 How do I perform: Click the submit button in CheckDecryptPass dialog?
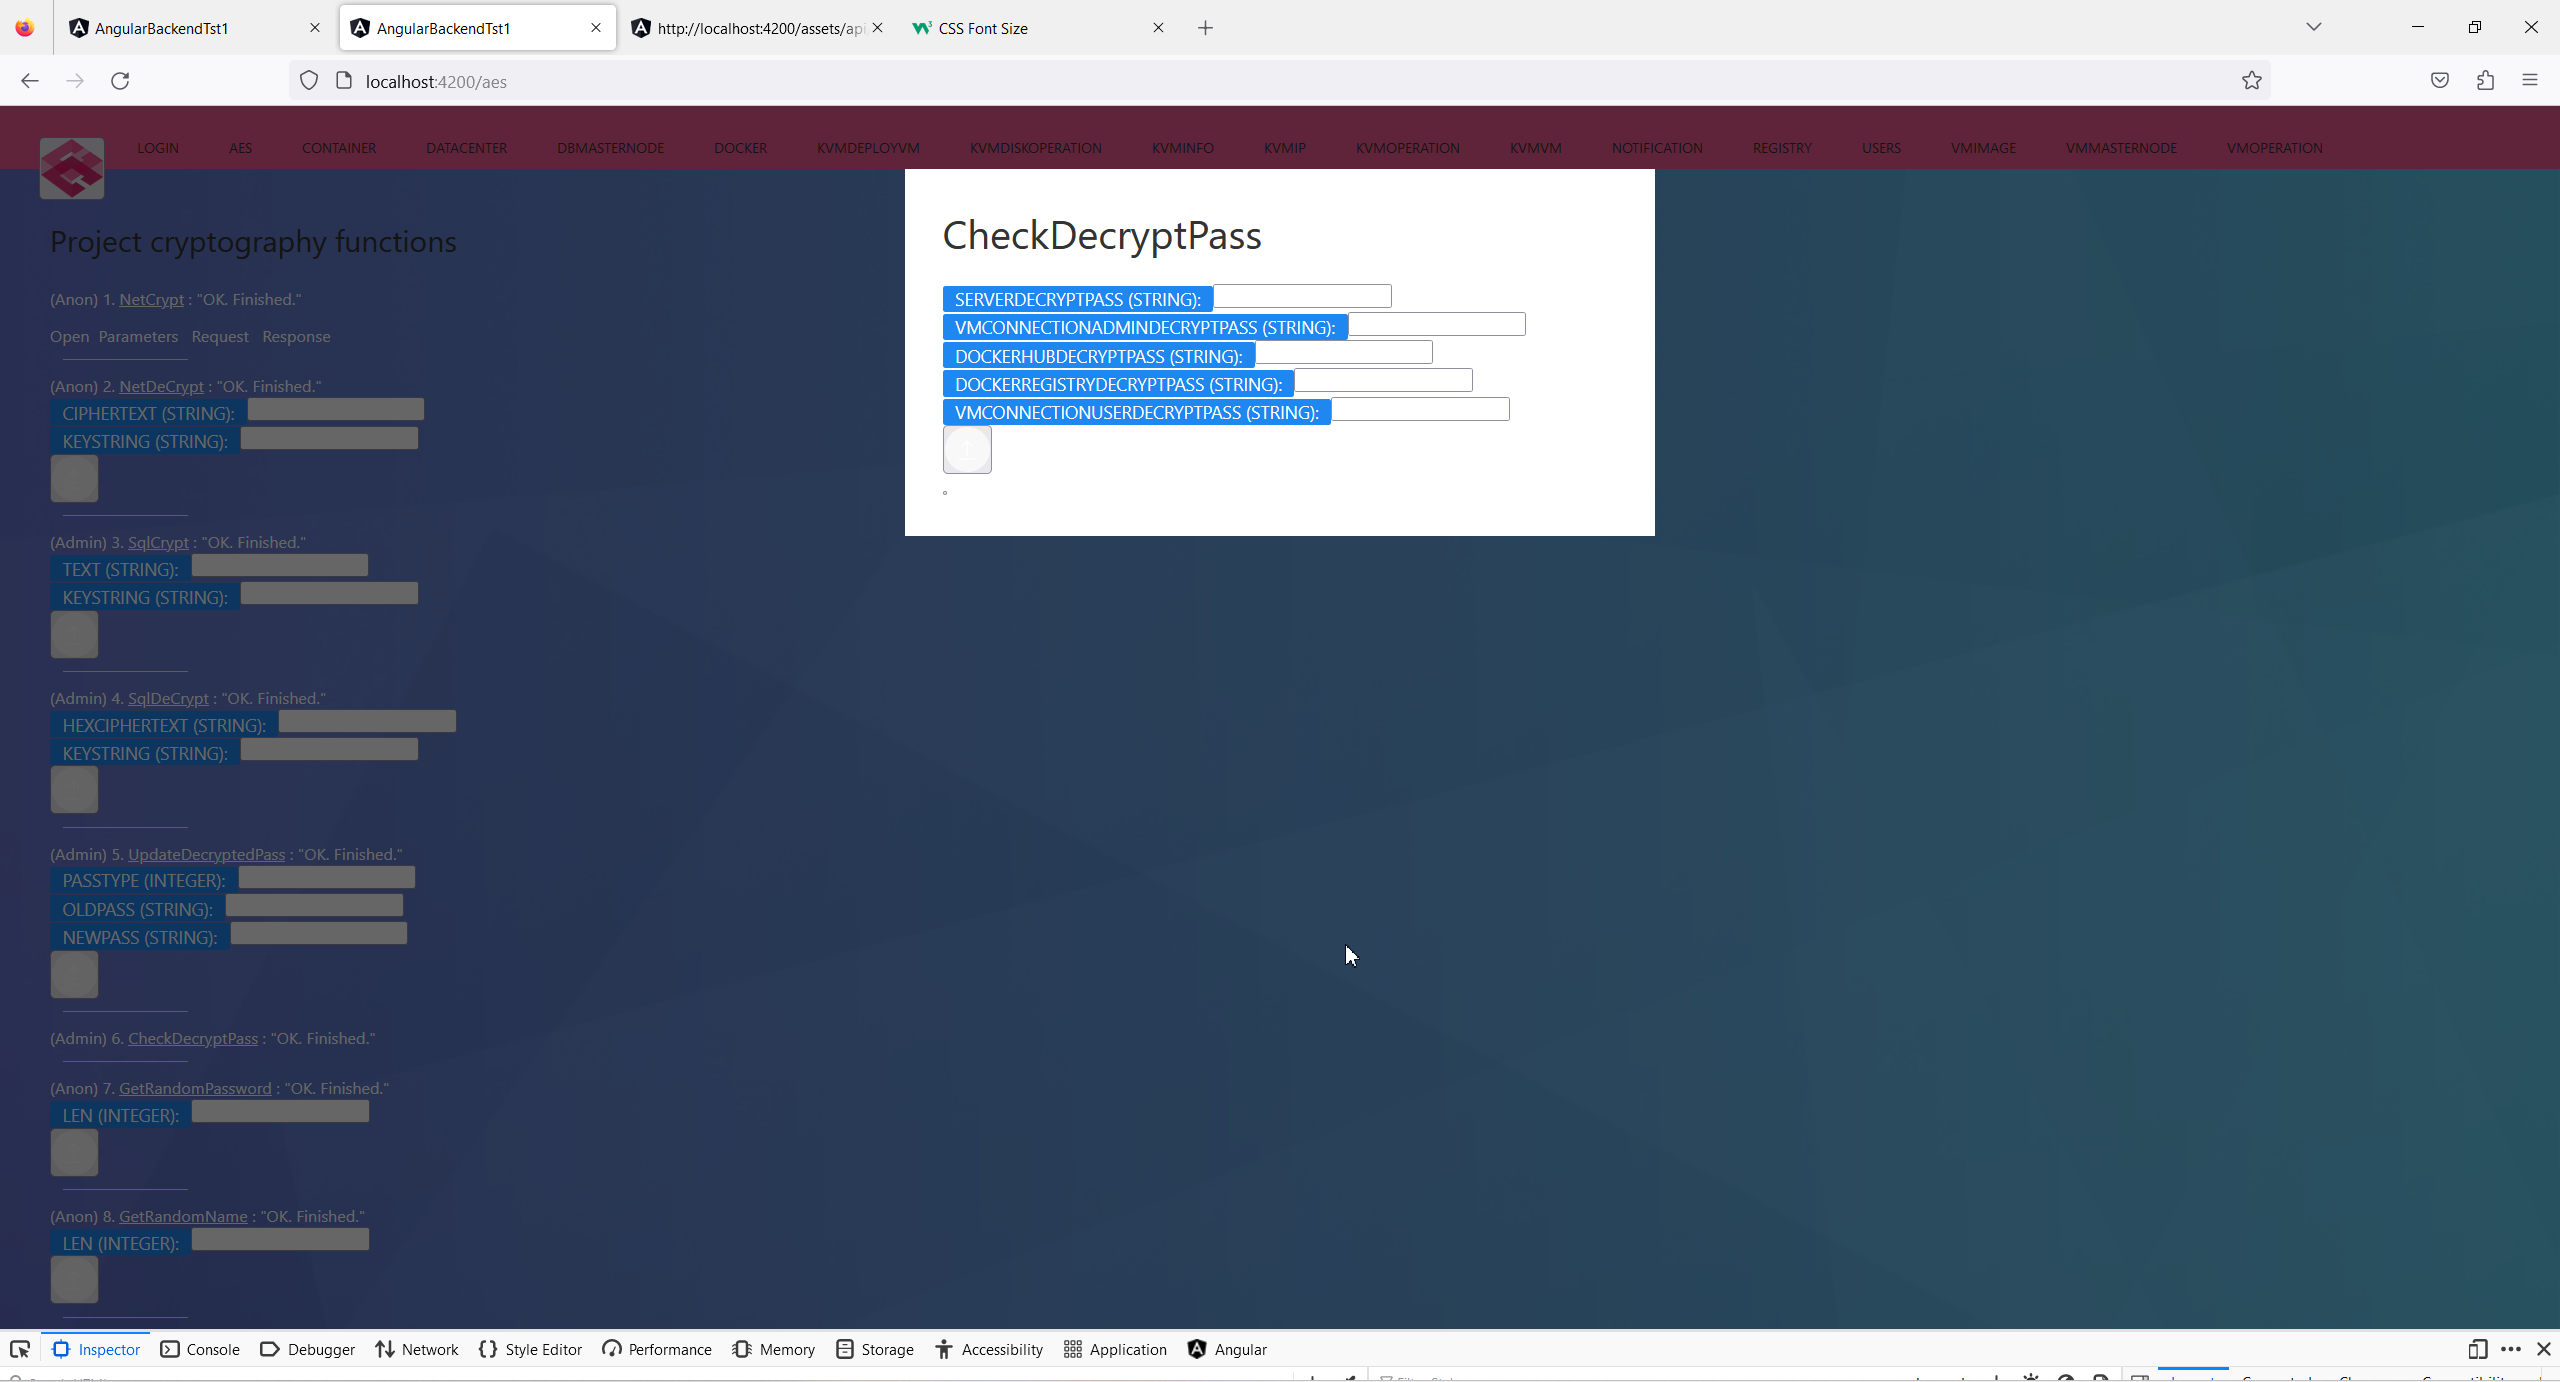point(967,450)
